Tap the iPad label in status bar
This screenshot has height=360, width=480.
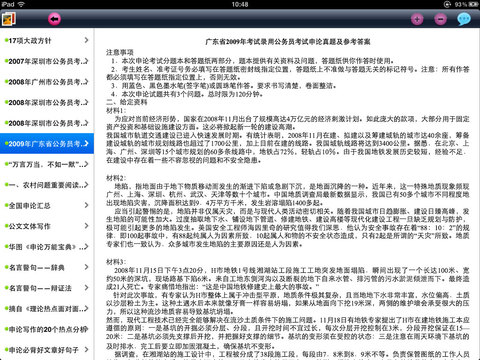(x=8, y=4)
